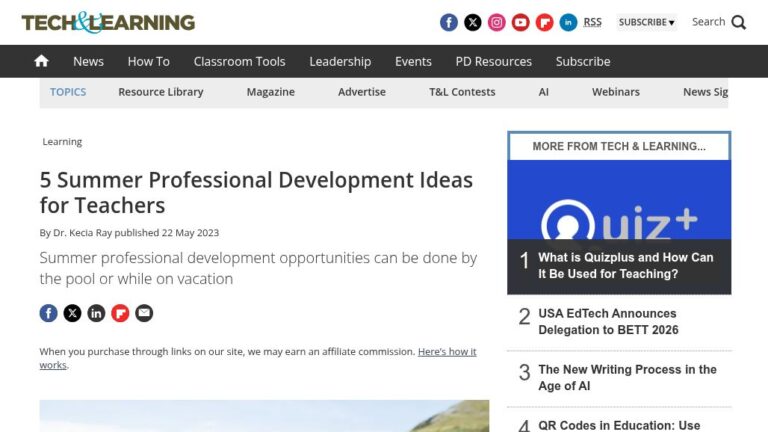Select Webinars topic
This screenshot has height=432, width=768.
click(x=616, y=92)
